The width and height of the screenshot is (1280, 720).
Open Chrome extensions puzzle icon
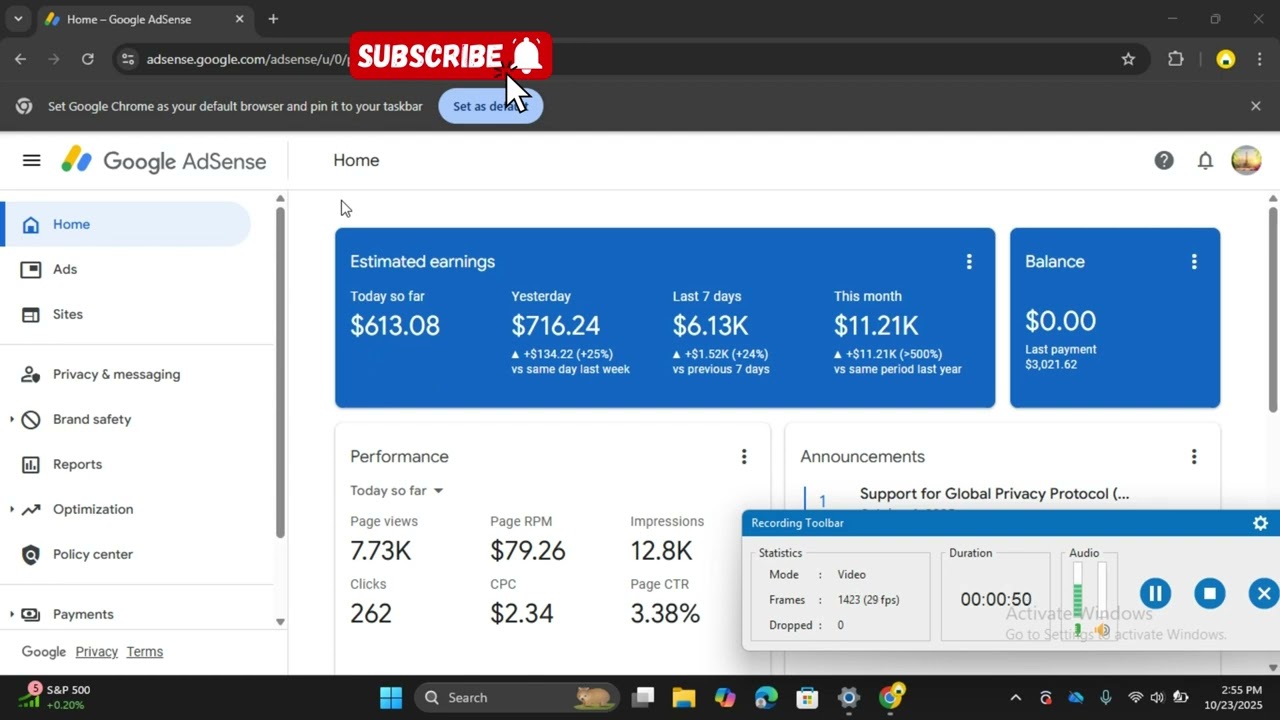(x=1176, y=59)
